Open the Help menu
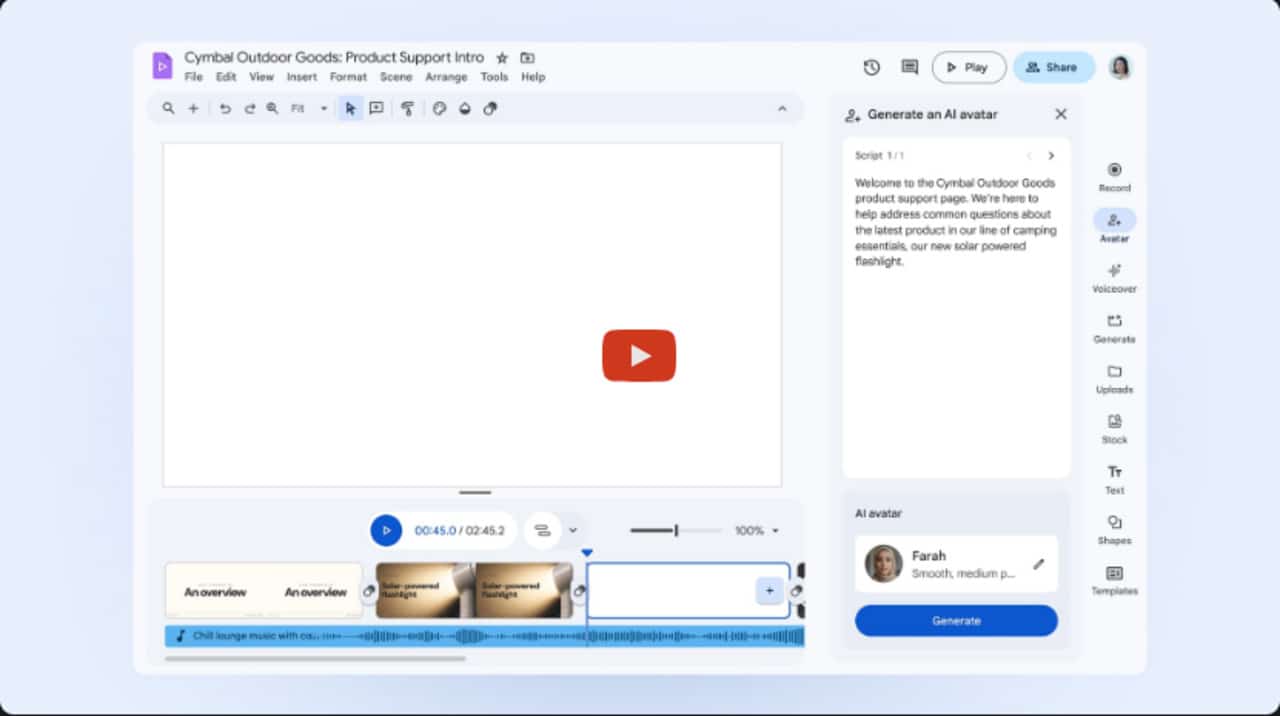This screenshot has width=1280, height=716. [533, 77]
